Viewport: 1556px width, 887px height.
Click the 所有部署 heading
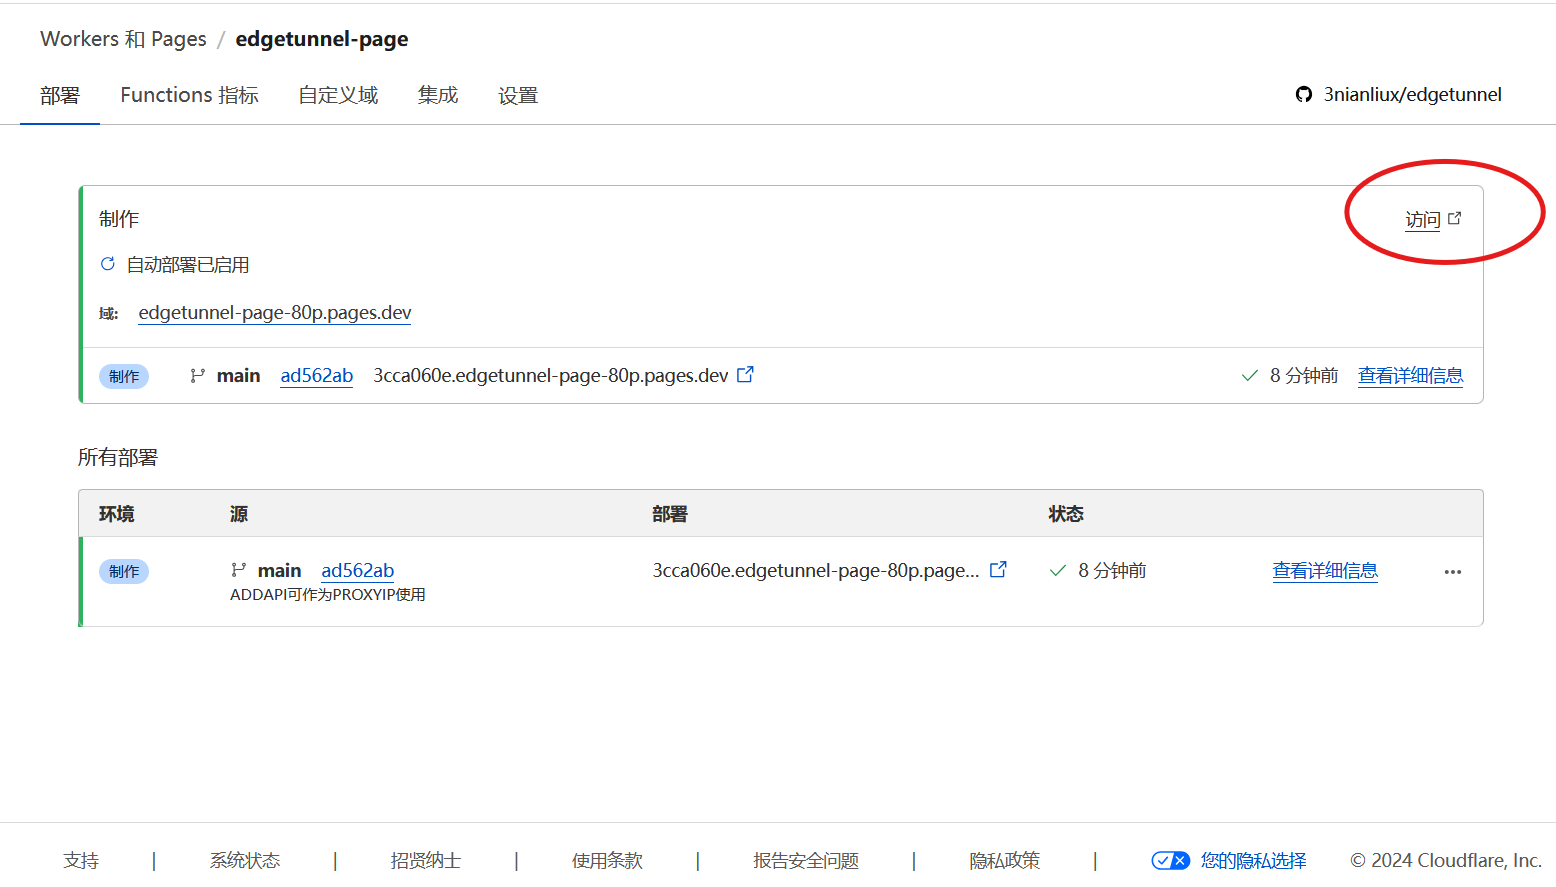point(118,457)
